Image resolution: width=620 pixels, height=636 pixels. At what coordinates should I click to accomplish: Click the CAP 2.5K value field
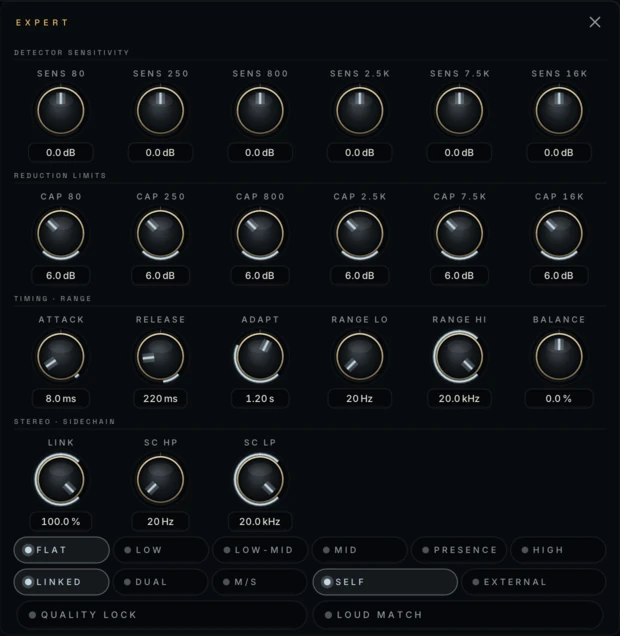pos(360,275)
